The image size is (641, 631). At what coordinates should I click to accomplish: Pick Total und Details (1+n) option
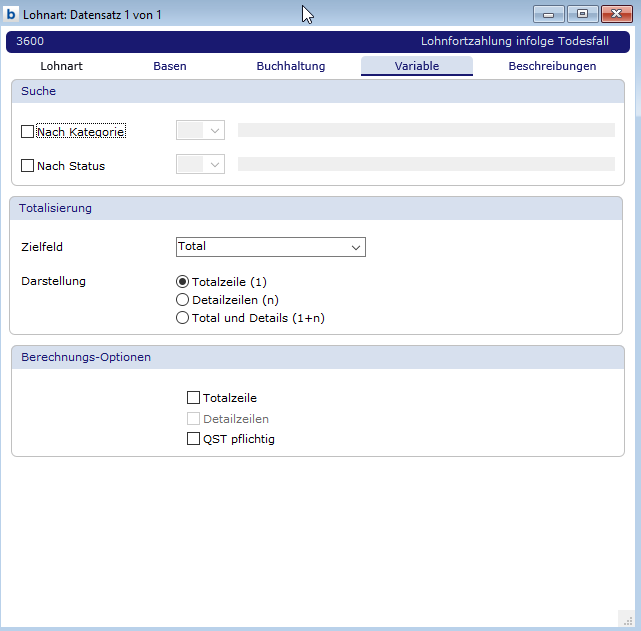pos(182,318)
